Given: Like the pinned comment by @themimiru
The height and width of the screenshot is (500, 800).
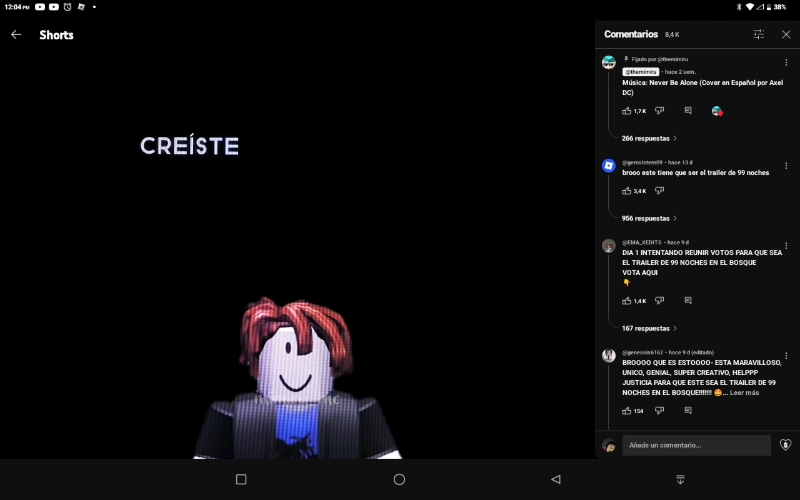Looking at the screenshot, I should [627, 111].
